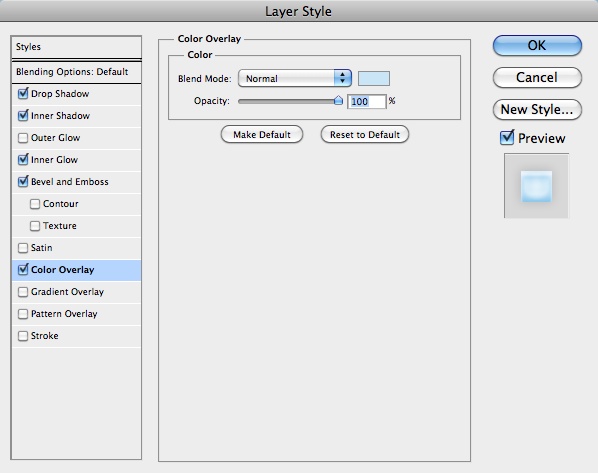Viewport: 598px width, 473px height.
Task: Toggle the Preview checkbox
Action: (507, 137)
